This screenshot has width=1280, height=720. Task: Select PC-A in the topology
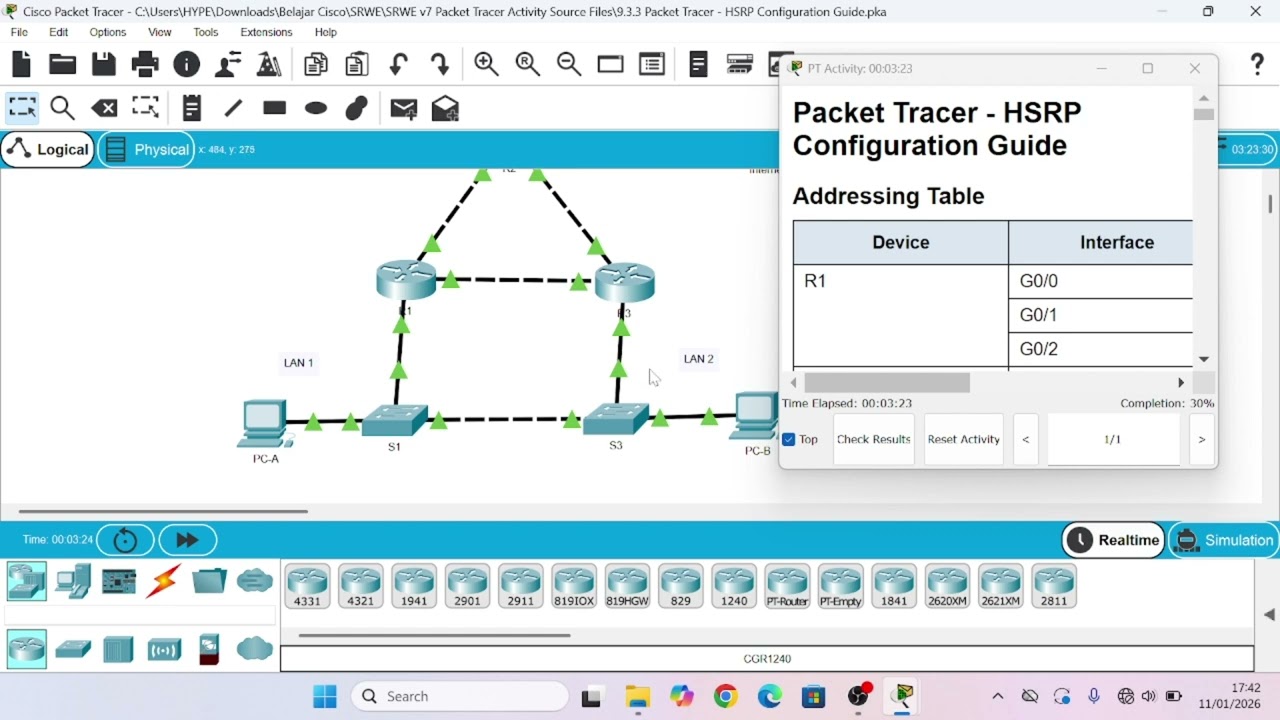(x=263, y=424)
